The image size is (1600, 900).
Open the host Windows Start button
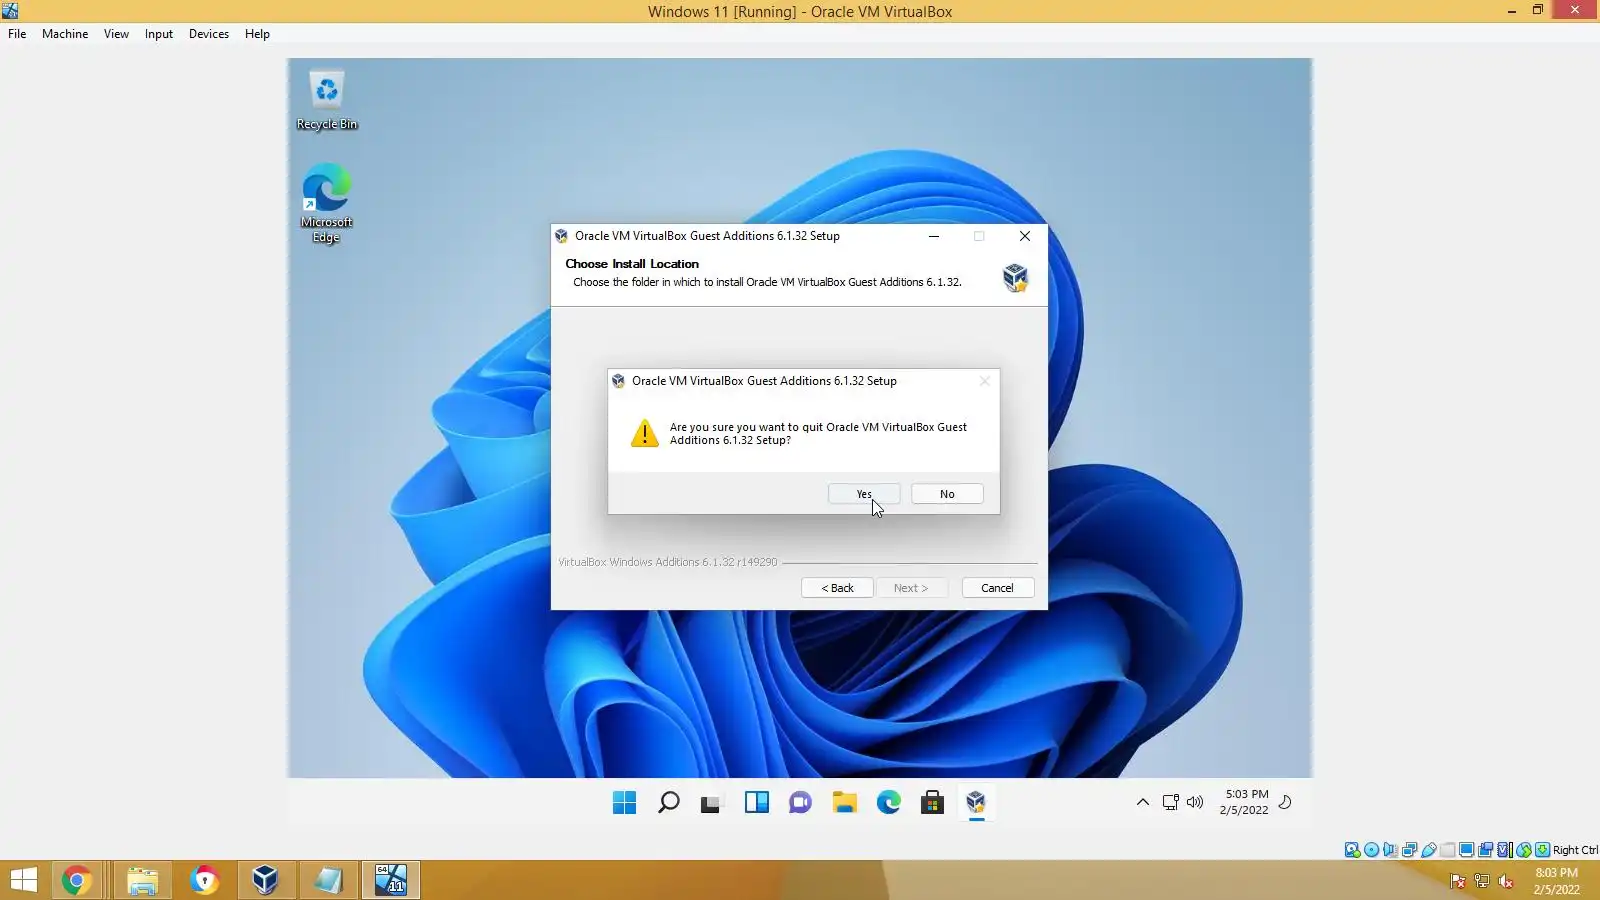coord(23,880)
